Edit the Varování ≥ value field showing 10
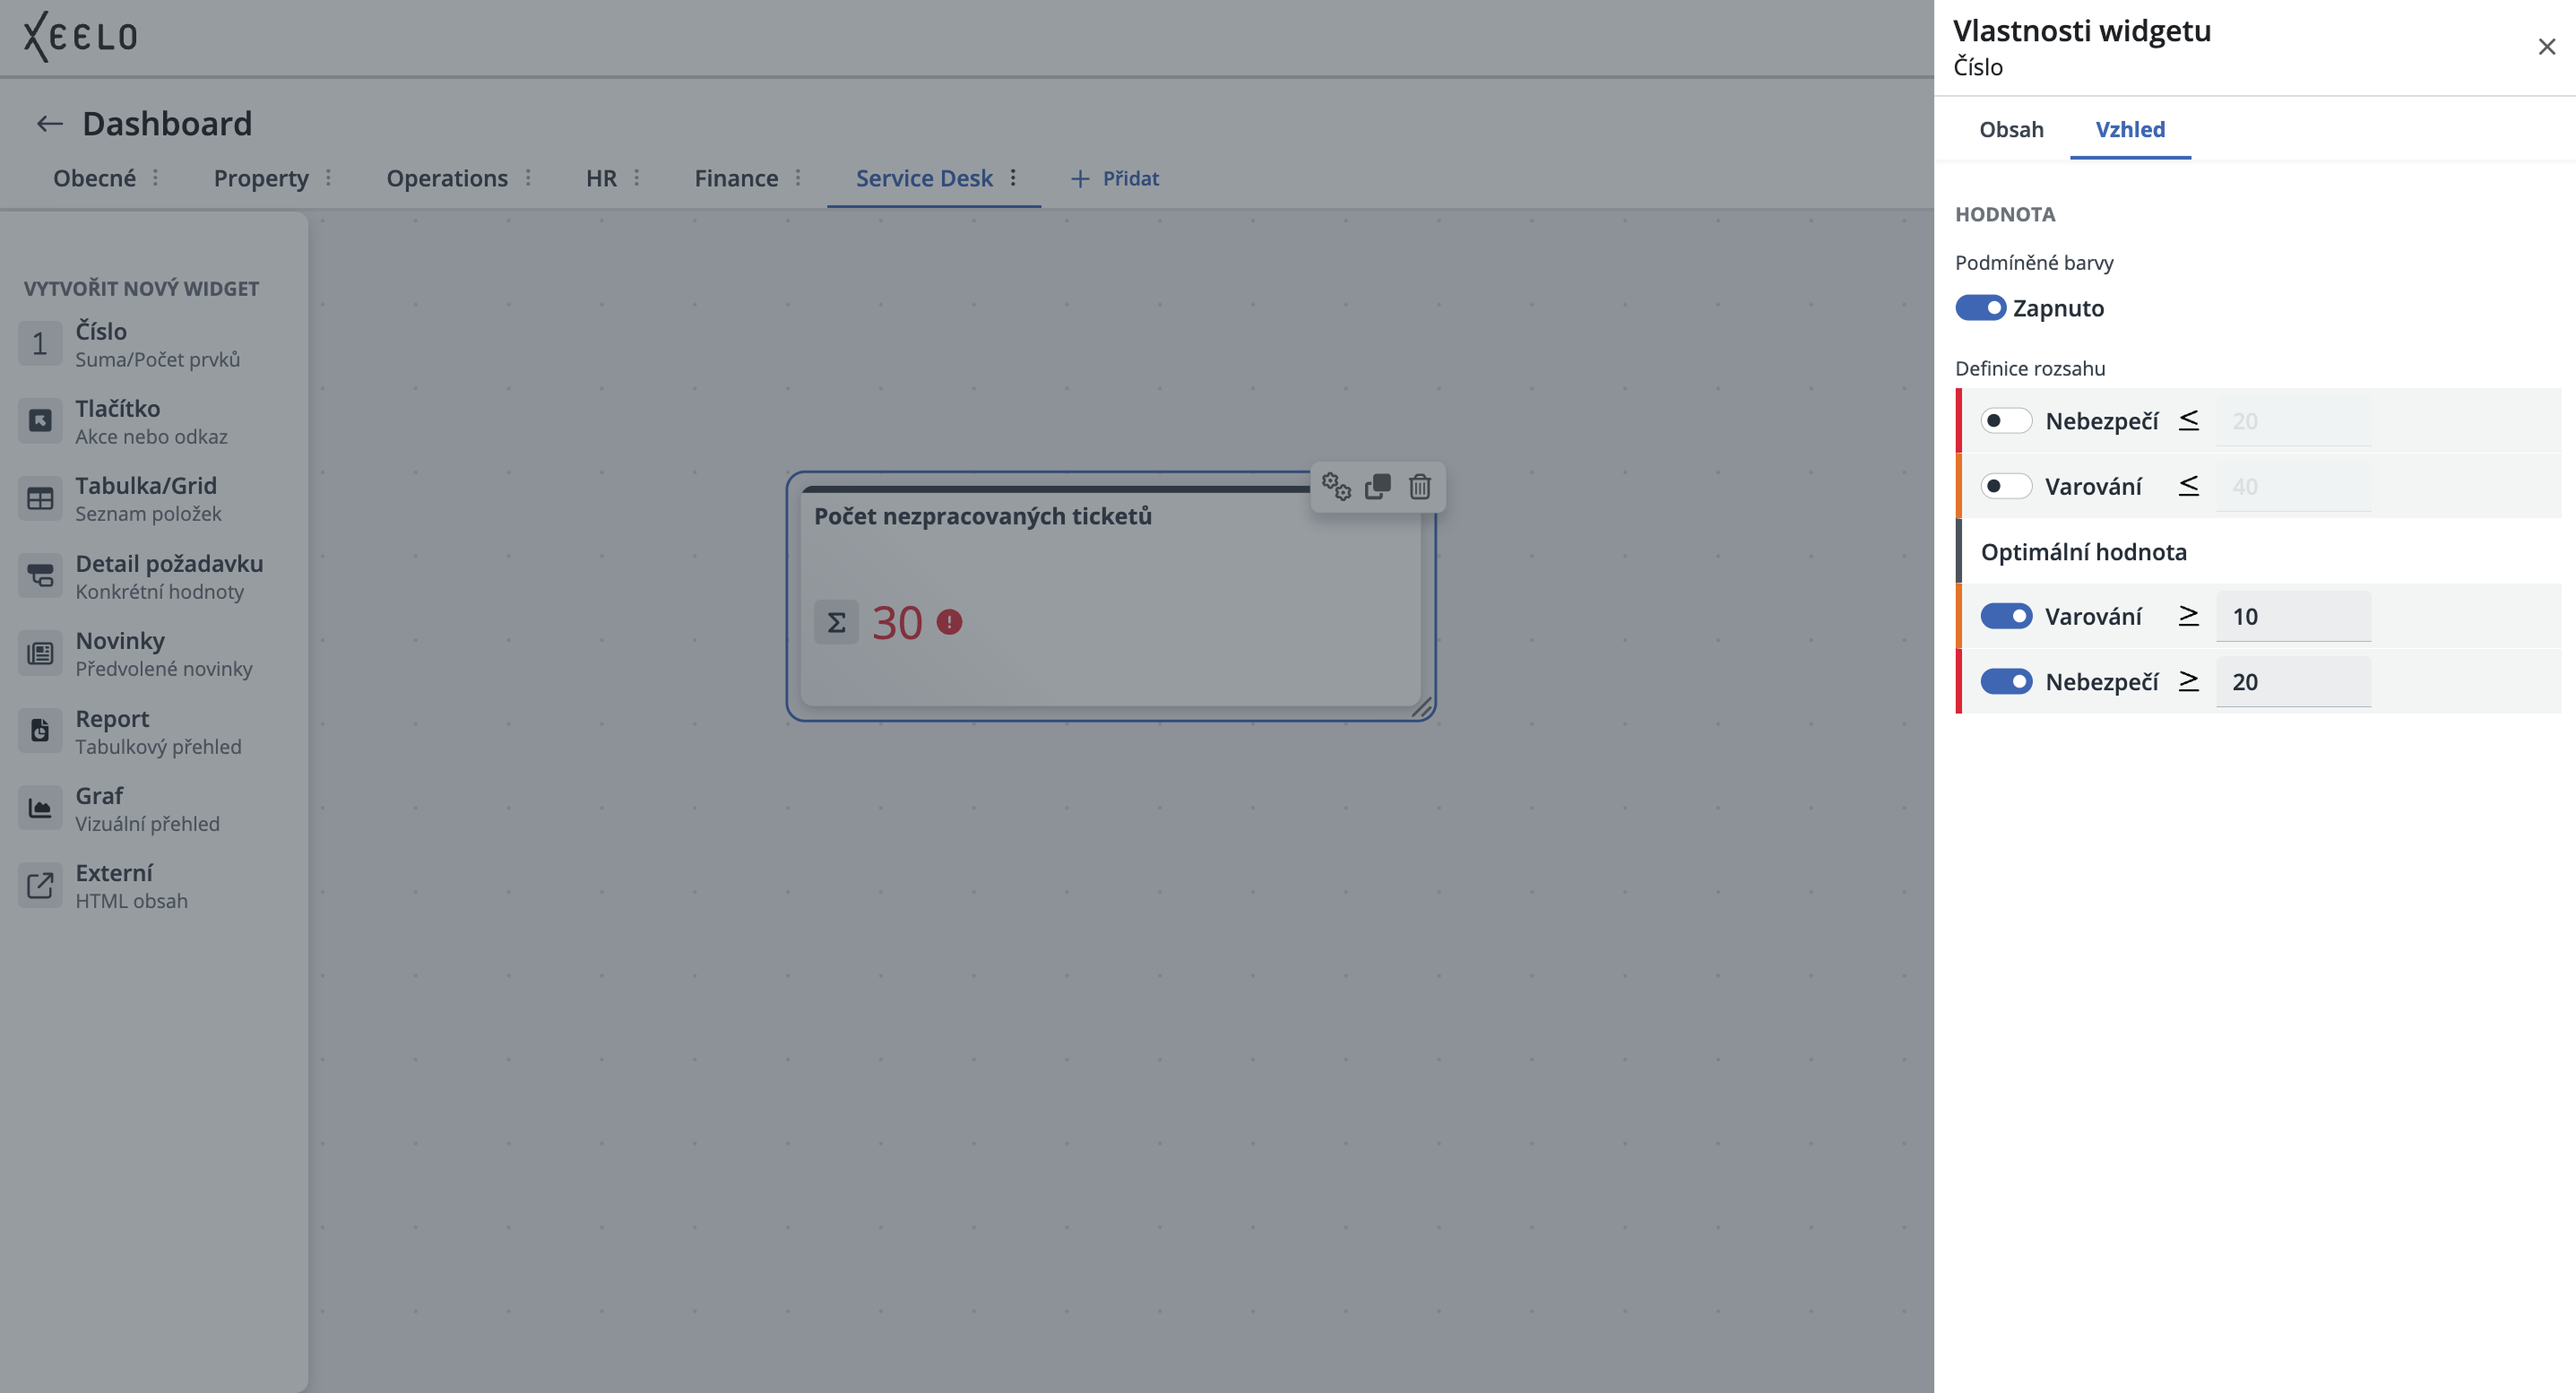 (x=2293, y=616)
